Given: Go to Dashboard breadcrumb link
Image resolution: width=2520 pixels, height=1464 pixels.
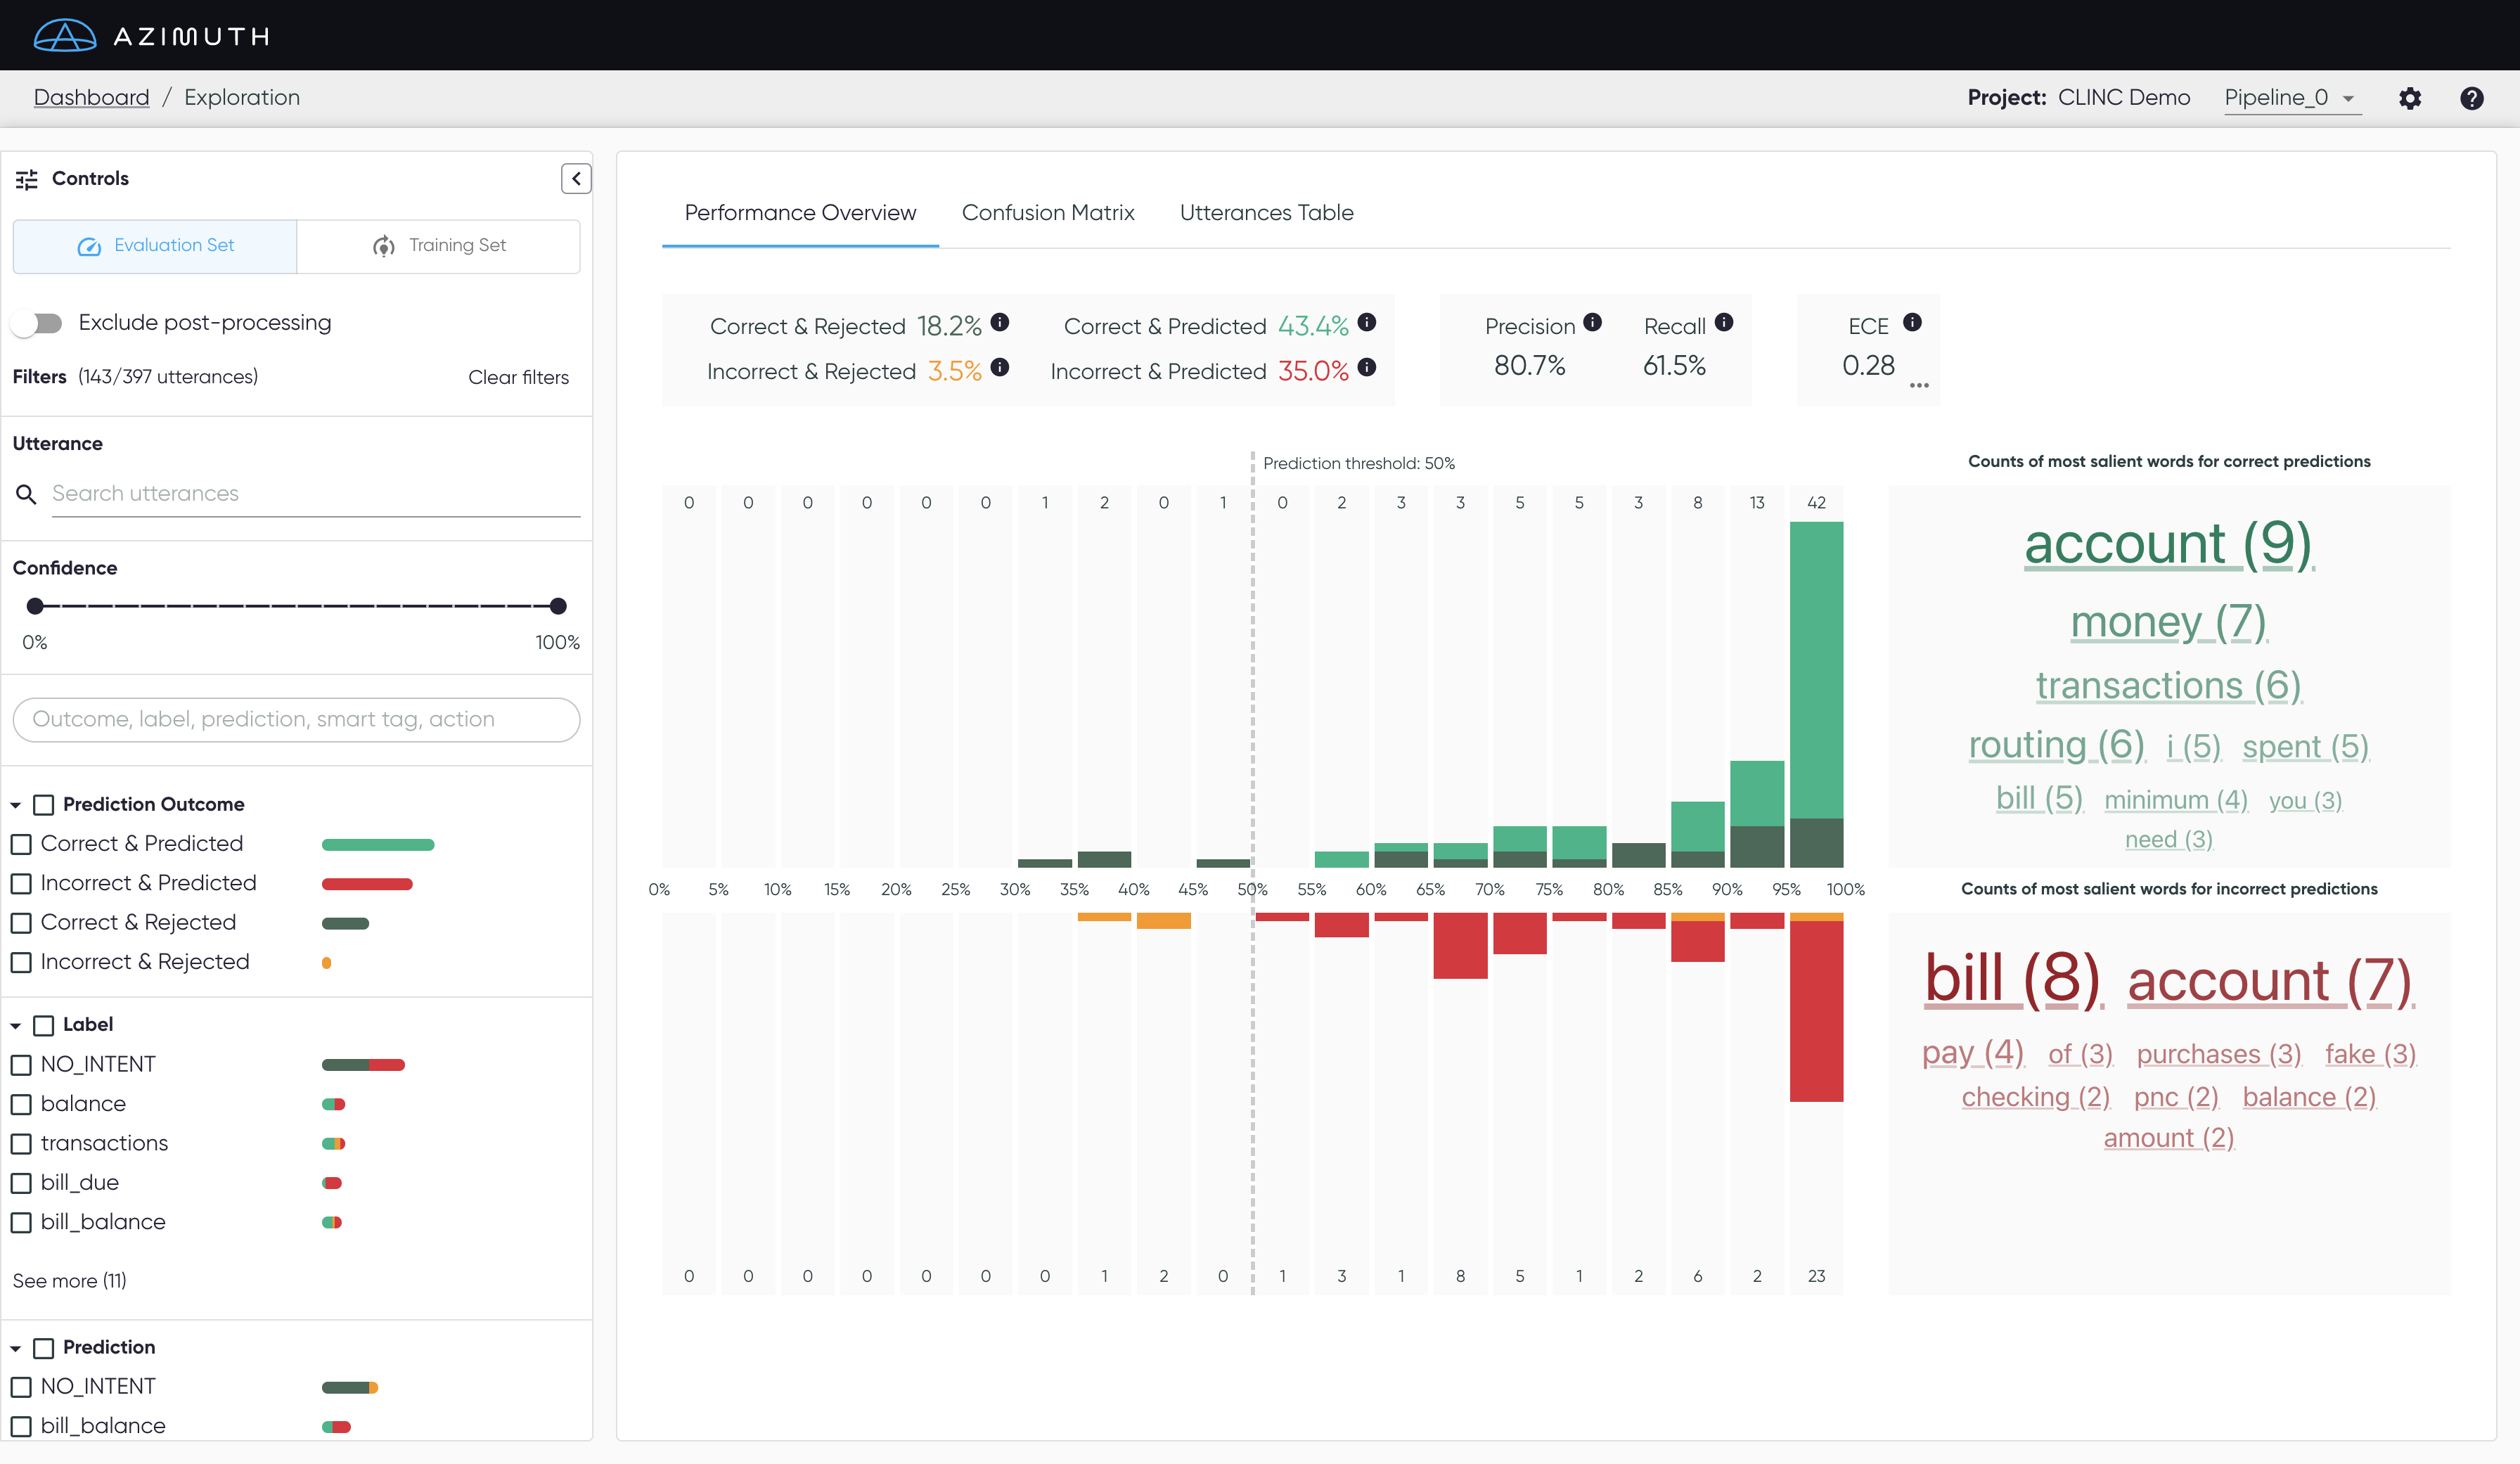Looking at the screenshot, I should [x=91, y=98].
